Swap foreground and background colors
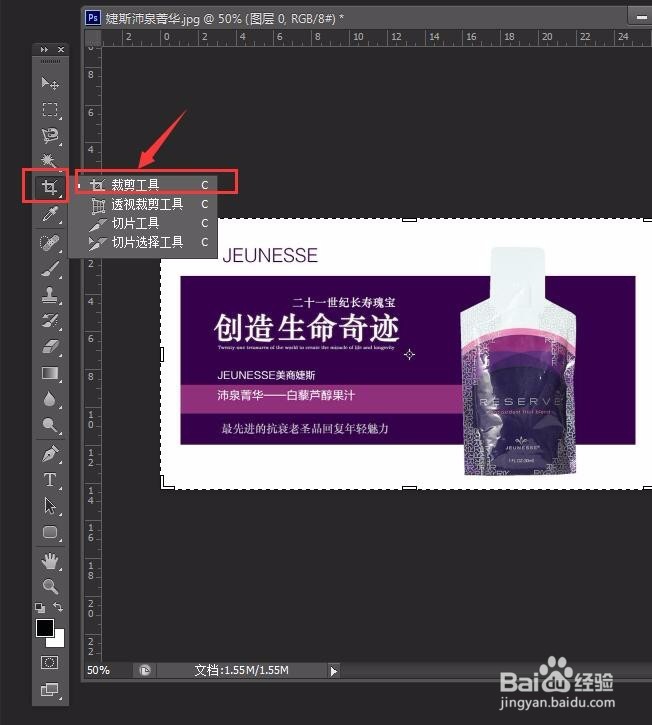 pos(58,607)
